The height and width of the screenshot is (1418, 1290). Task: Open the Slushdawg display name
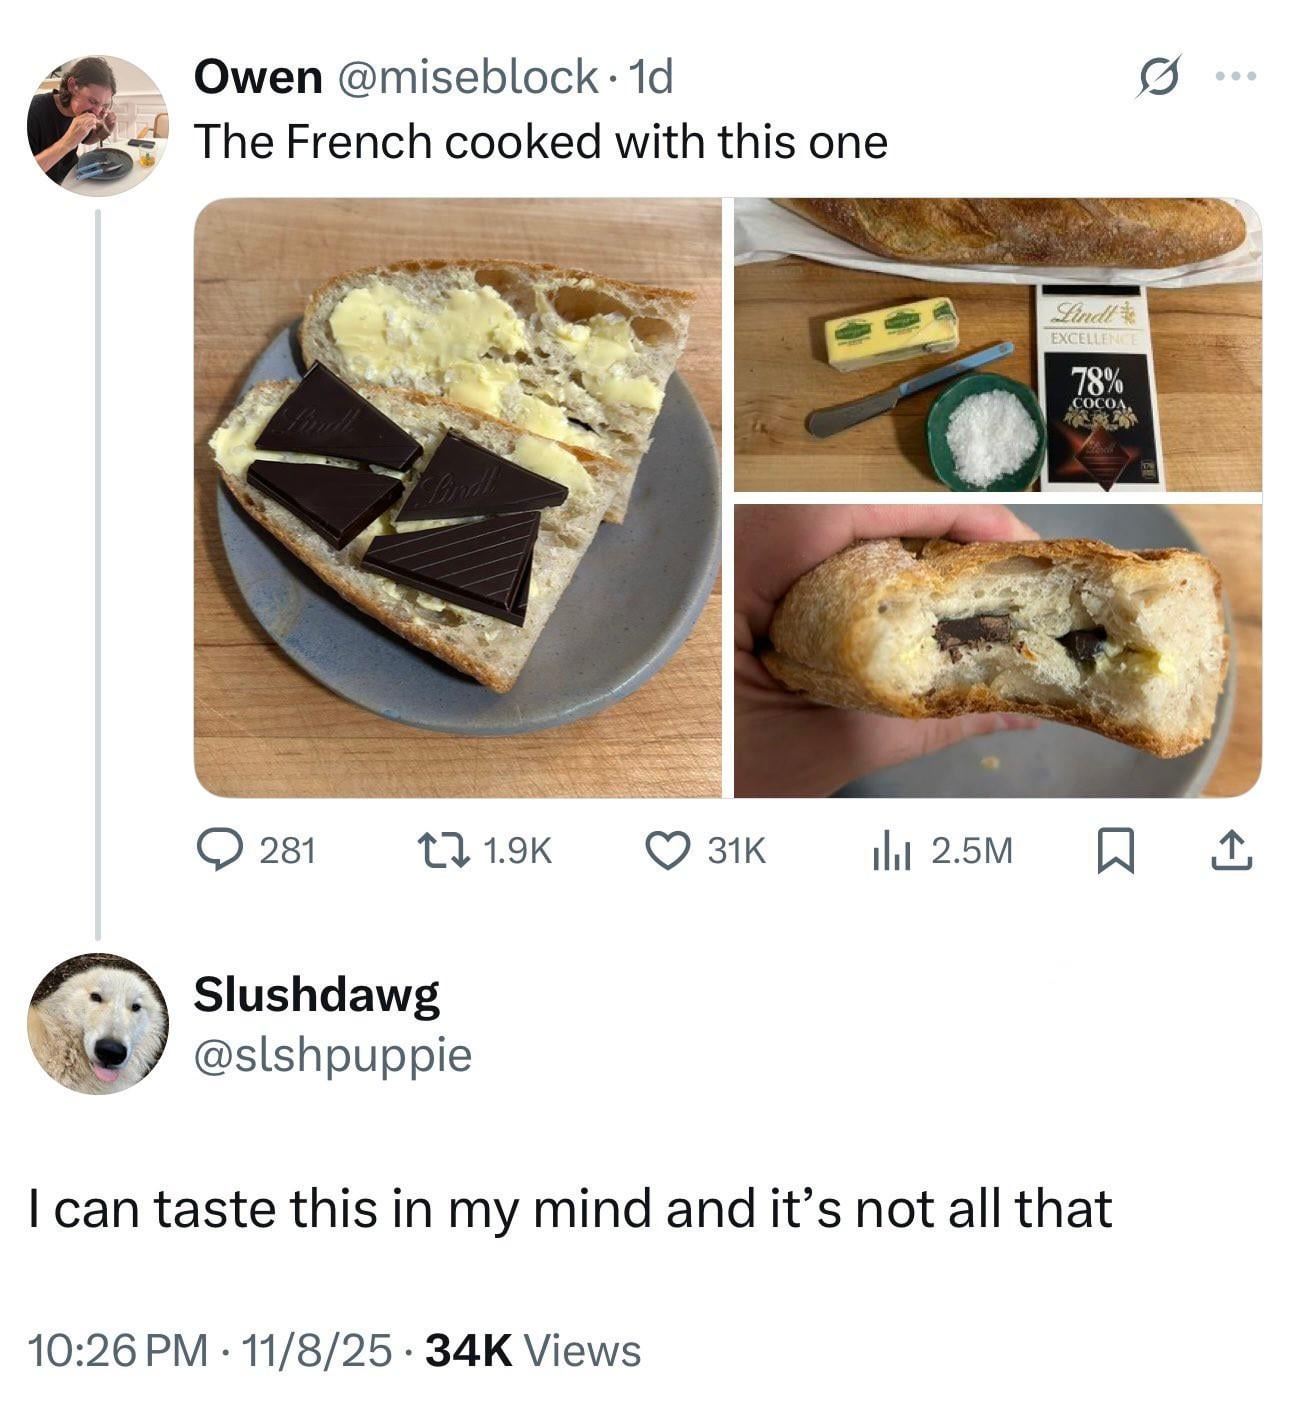(316, 994)
